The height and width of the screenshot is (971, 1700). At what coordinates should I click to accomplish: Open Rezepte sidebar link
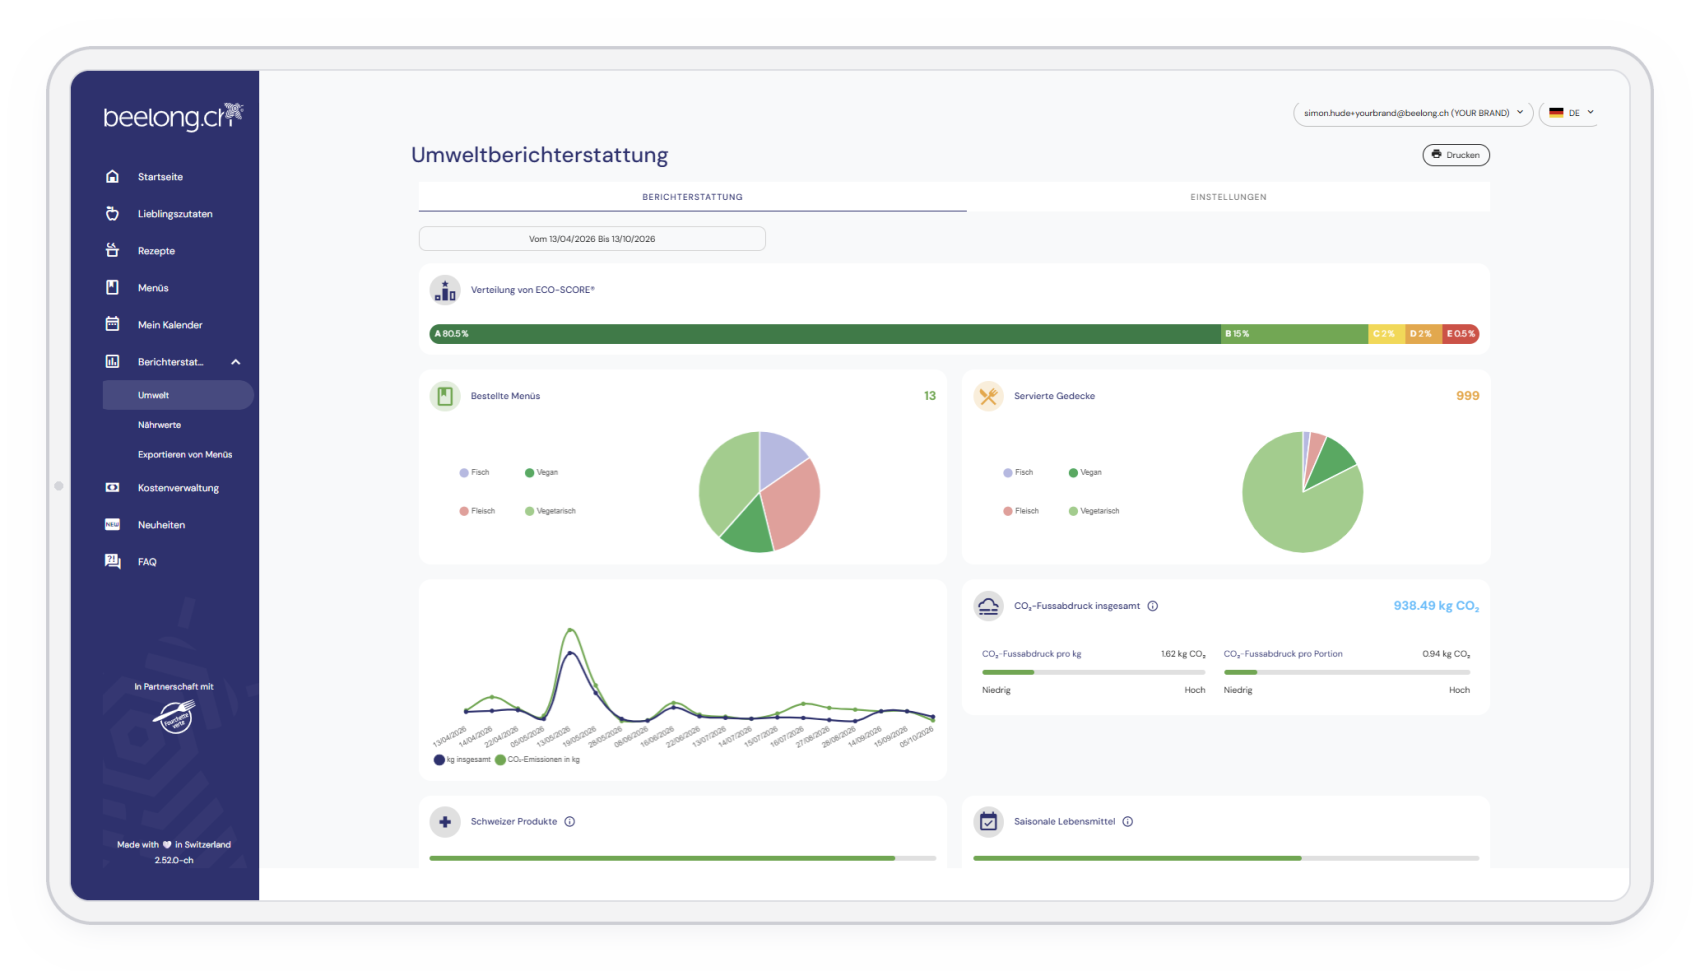click(156, 251)
